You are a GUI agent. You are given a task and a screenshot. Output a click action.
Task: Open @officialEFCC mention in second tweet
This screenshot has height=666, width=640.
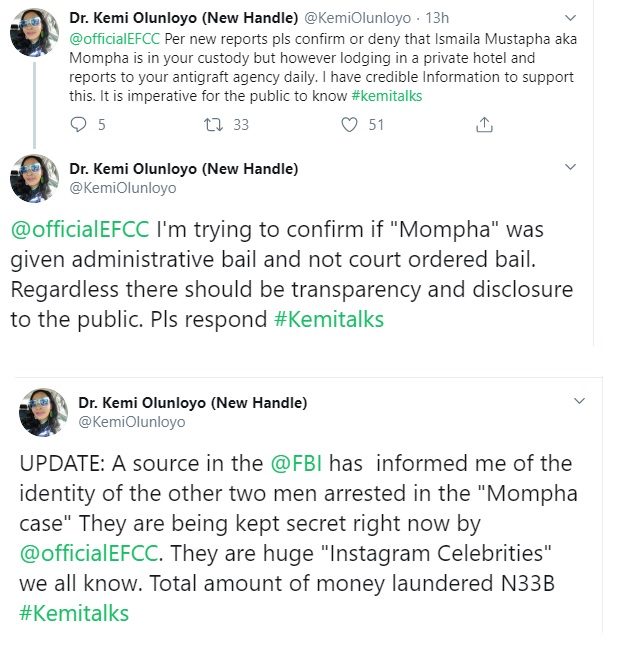(80, 229)
